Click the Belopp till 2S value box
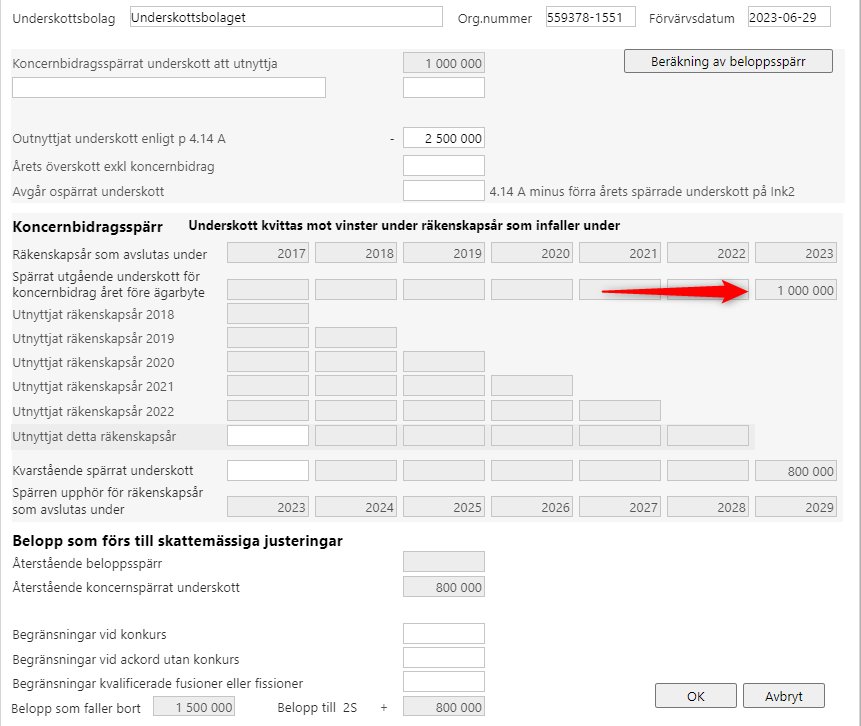This screenshot has width=861, height=726. point(444,707)
